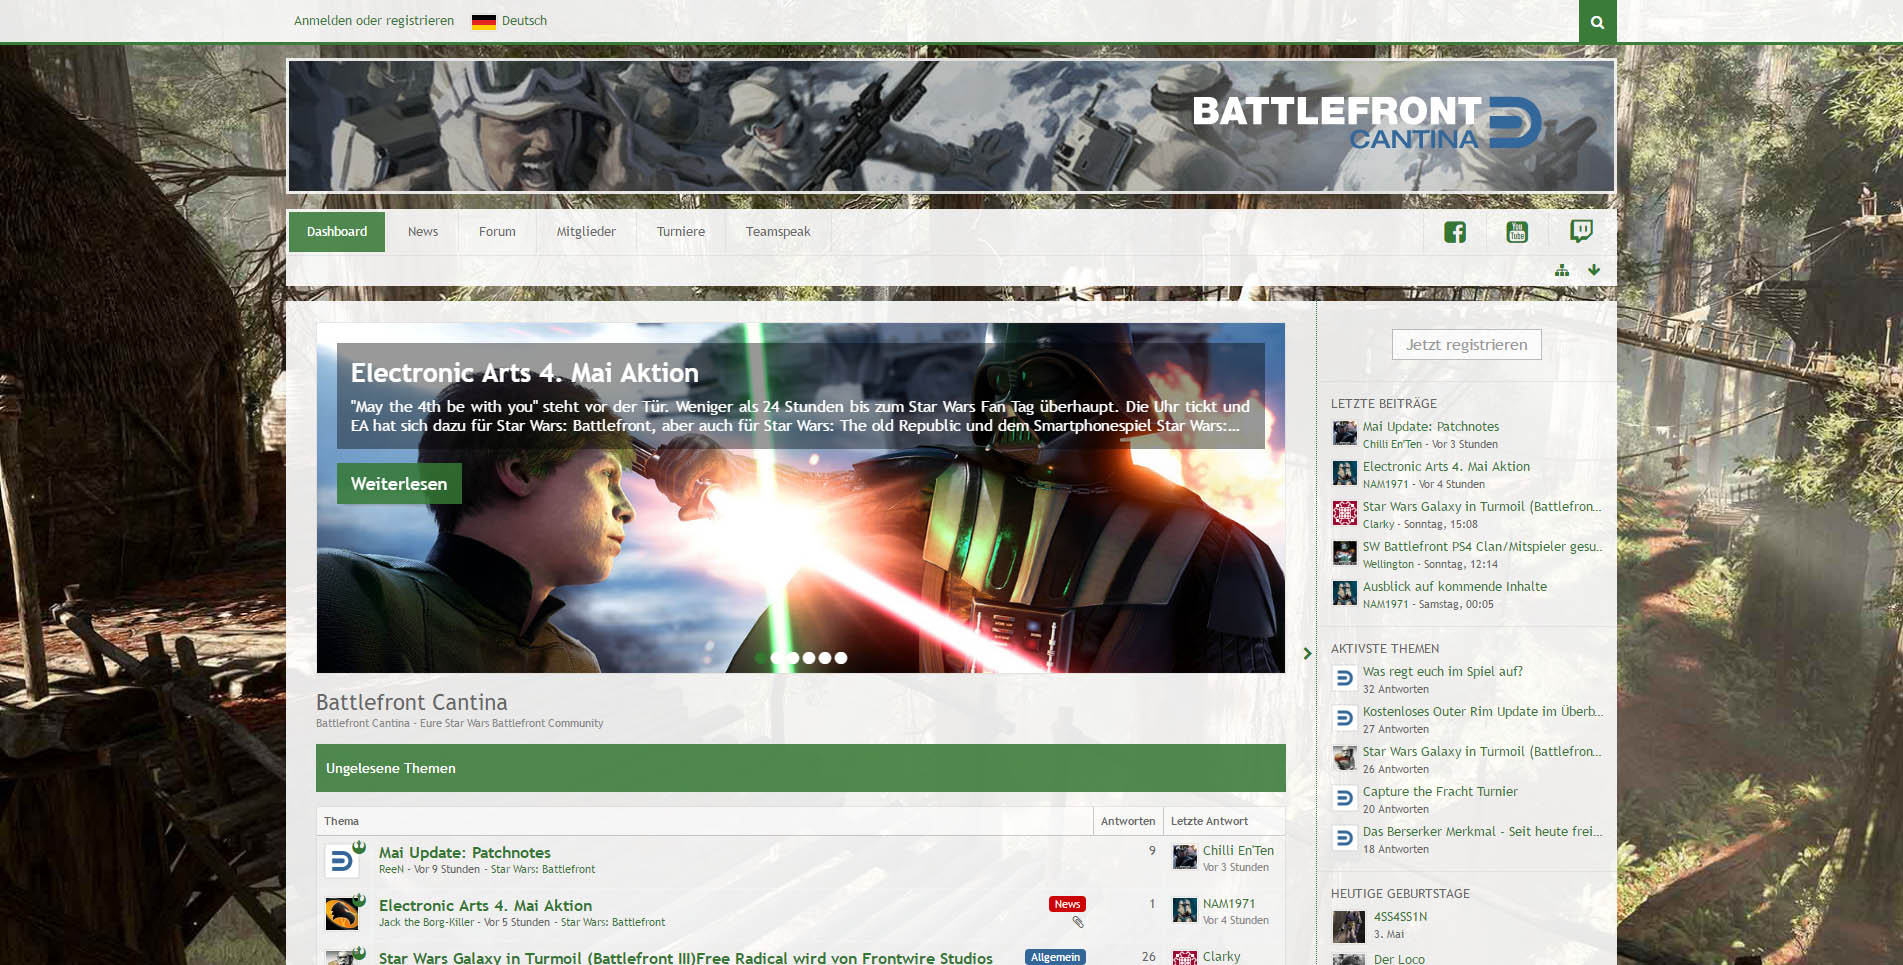Screen dimensions: 1903x965
Task: Click icon beside Das Berserker Merkmal topic
Action: [x=1345, y=838]
